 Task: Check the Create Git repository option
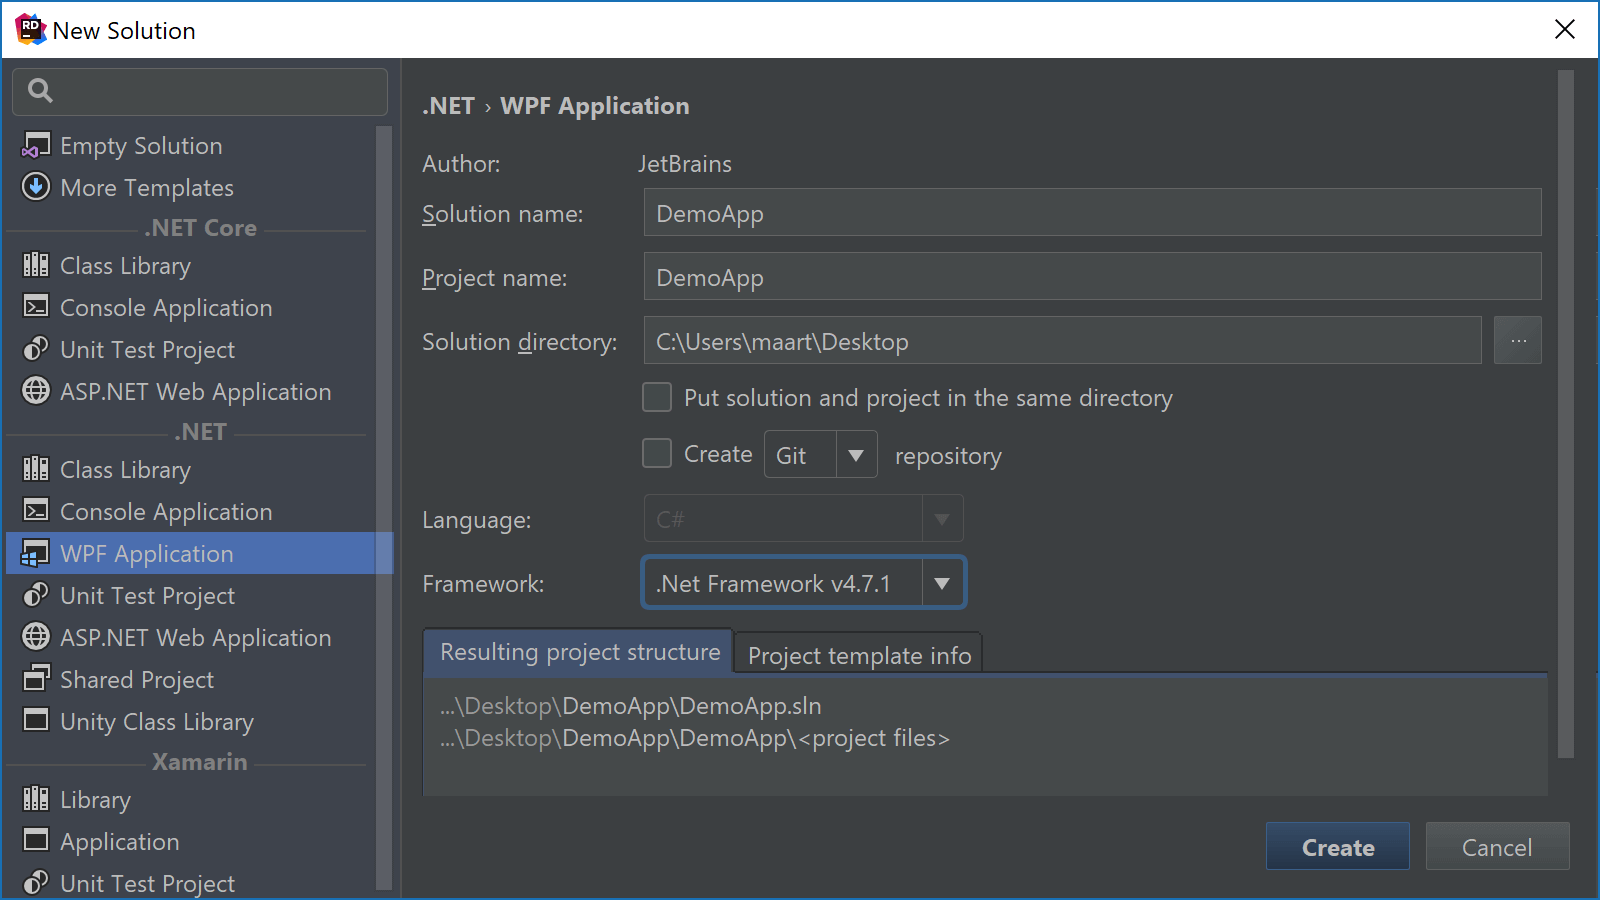pos(656,453)
